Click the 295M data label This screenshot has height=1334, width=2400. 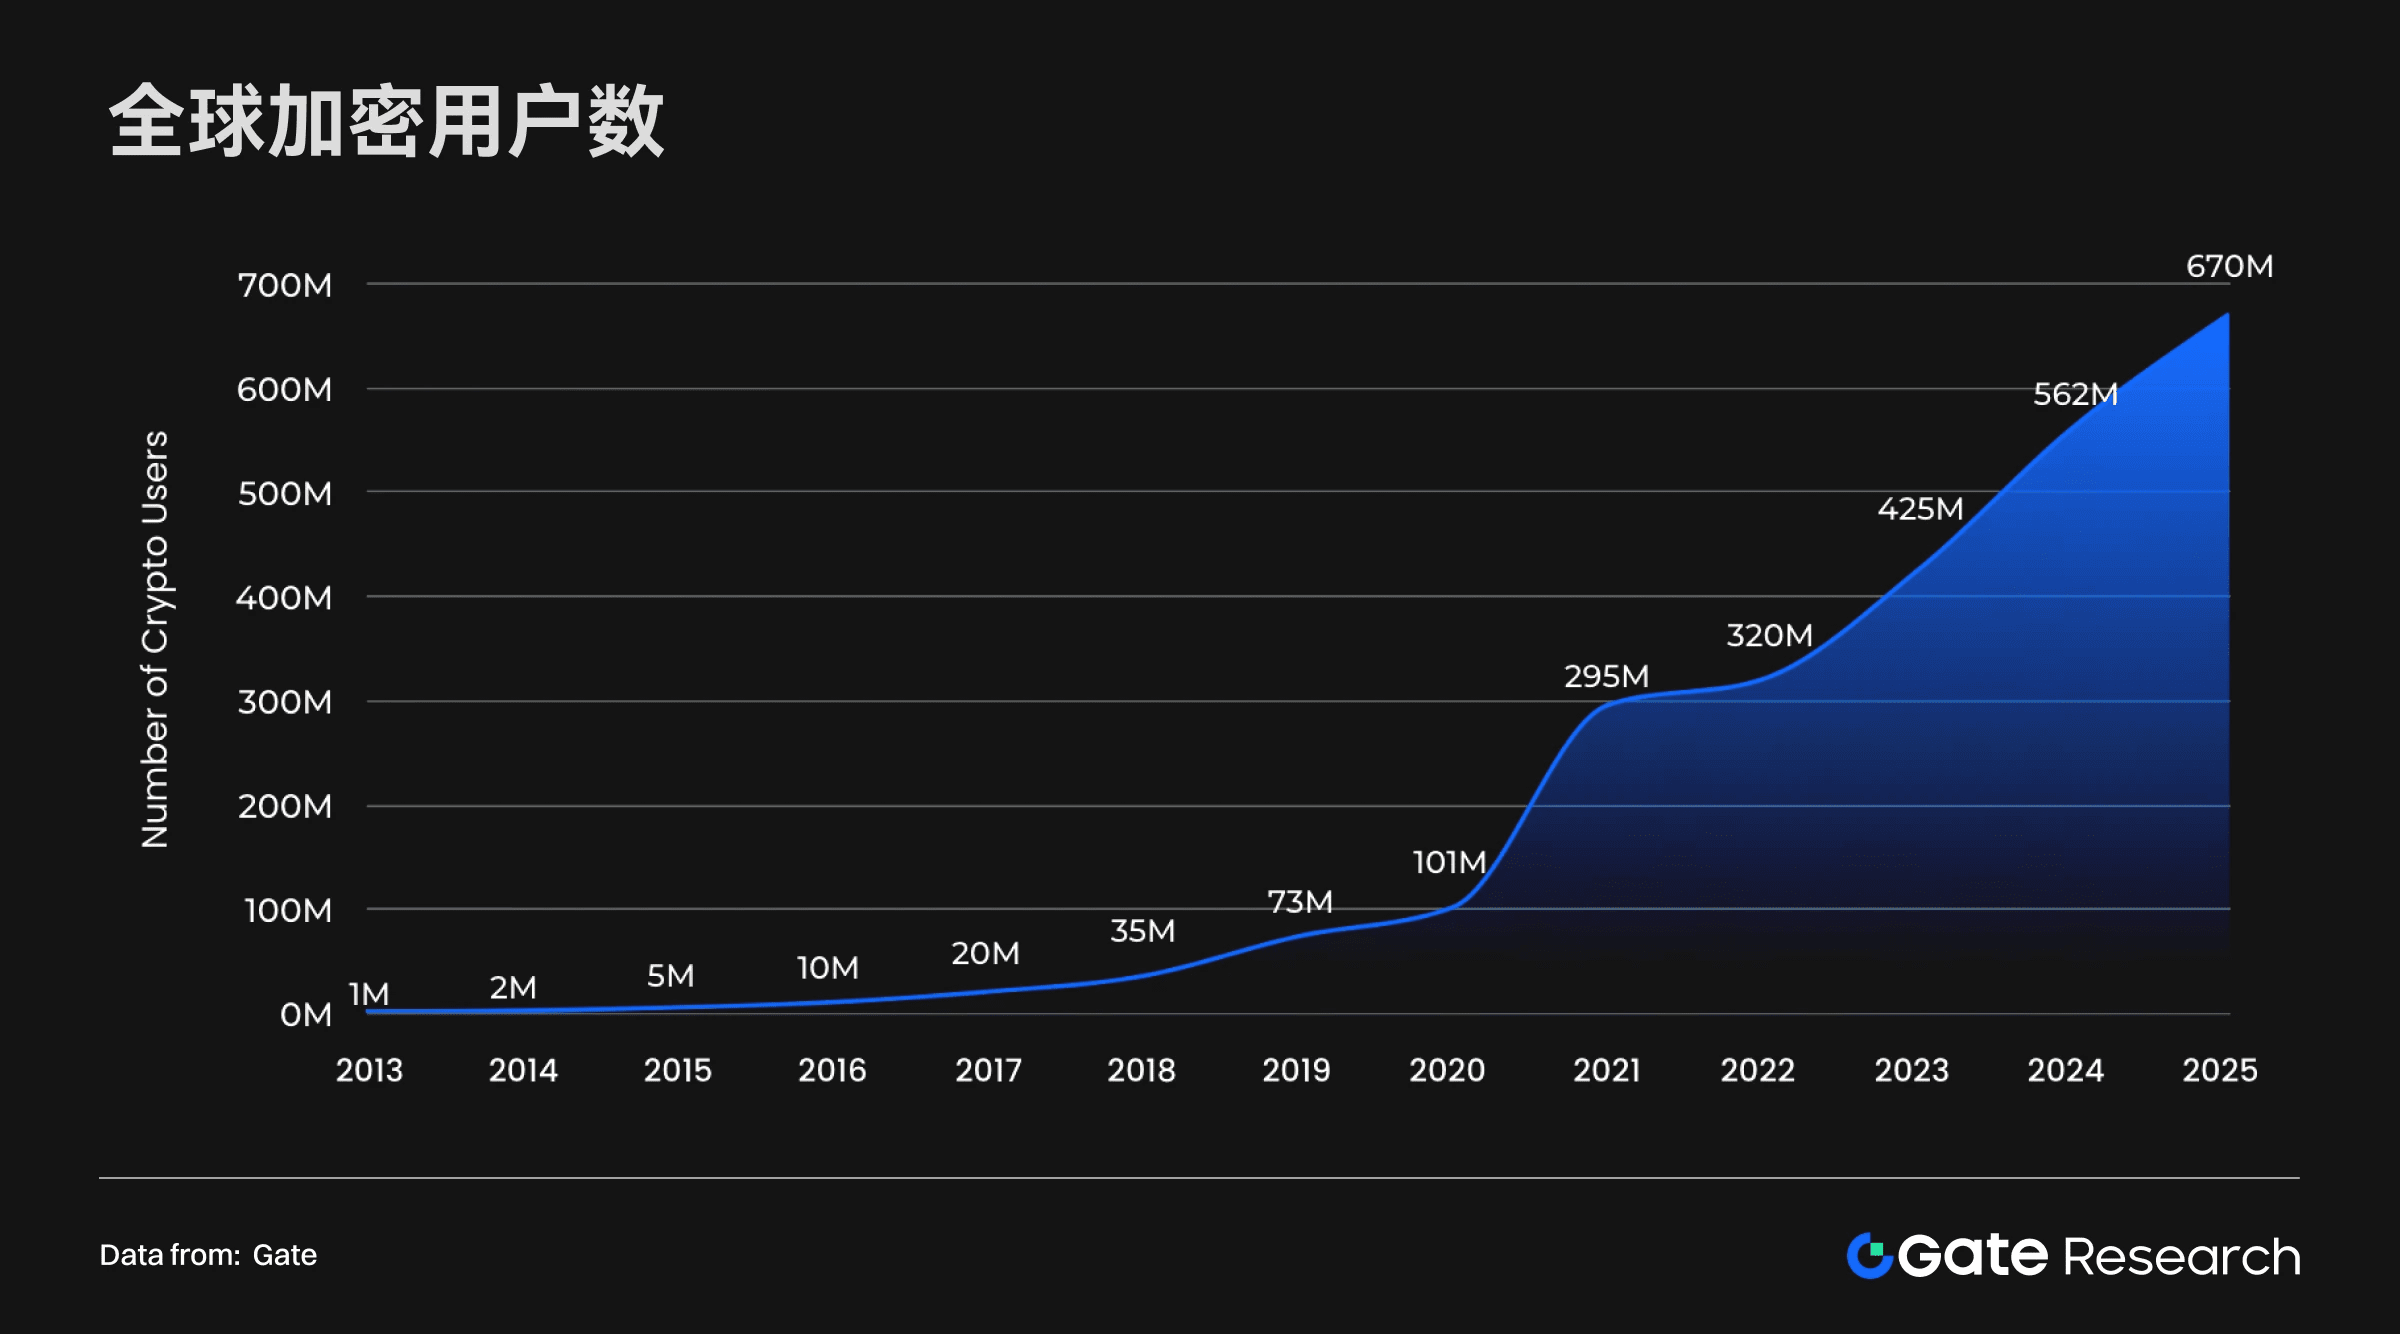1606,677
